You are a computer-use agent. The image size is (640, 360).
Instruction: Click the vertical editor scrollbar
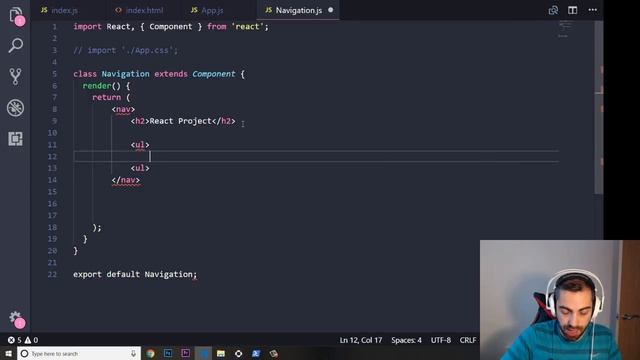pyautogui.click(x=599, y=107)
